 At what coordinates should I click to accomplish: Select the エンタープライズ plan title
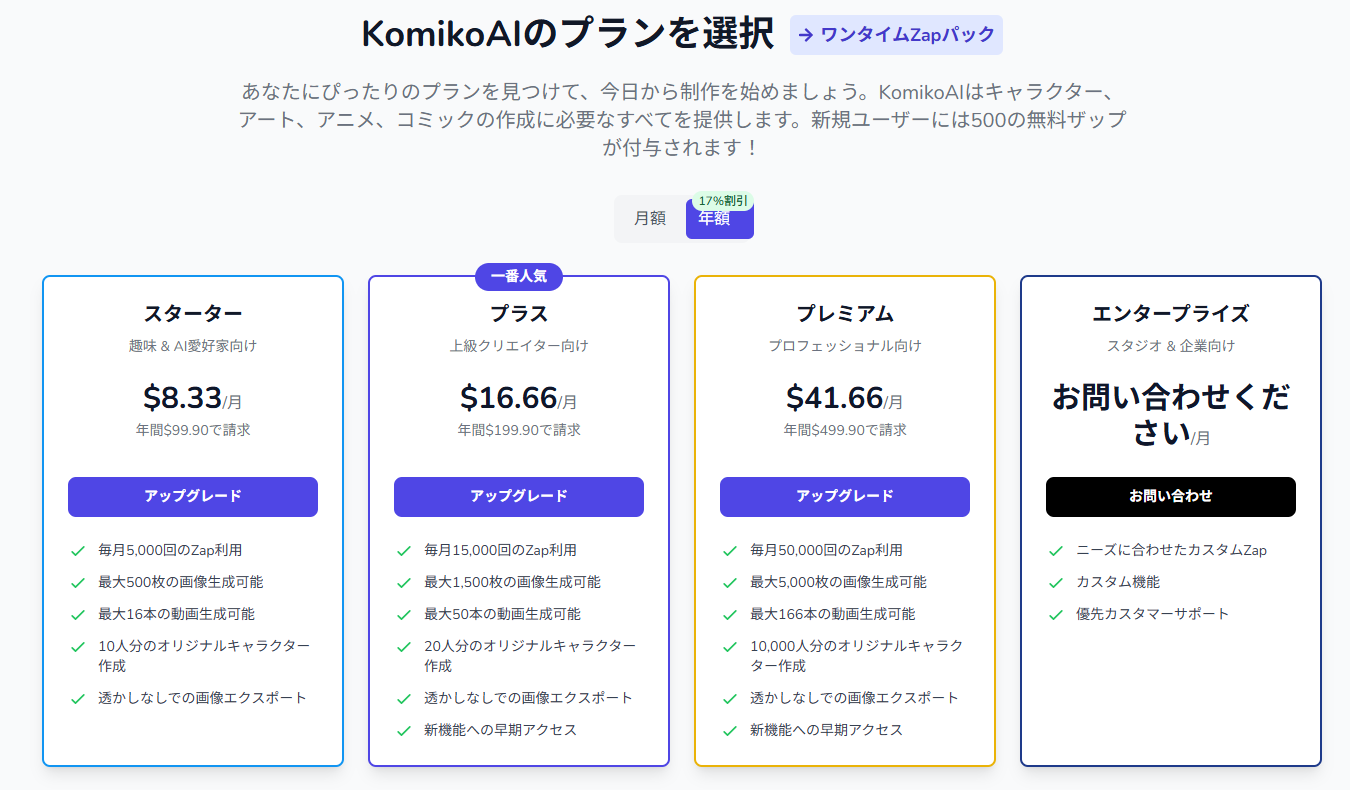coord(1171,314)
